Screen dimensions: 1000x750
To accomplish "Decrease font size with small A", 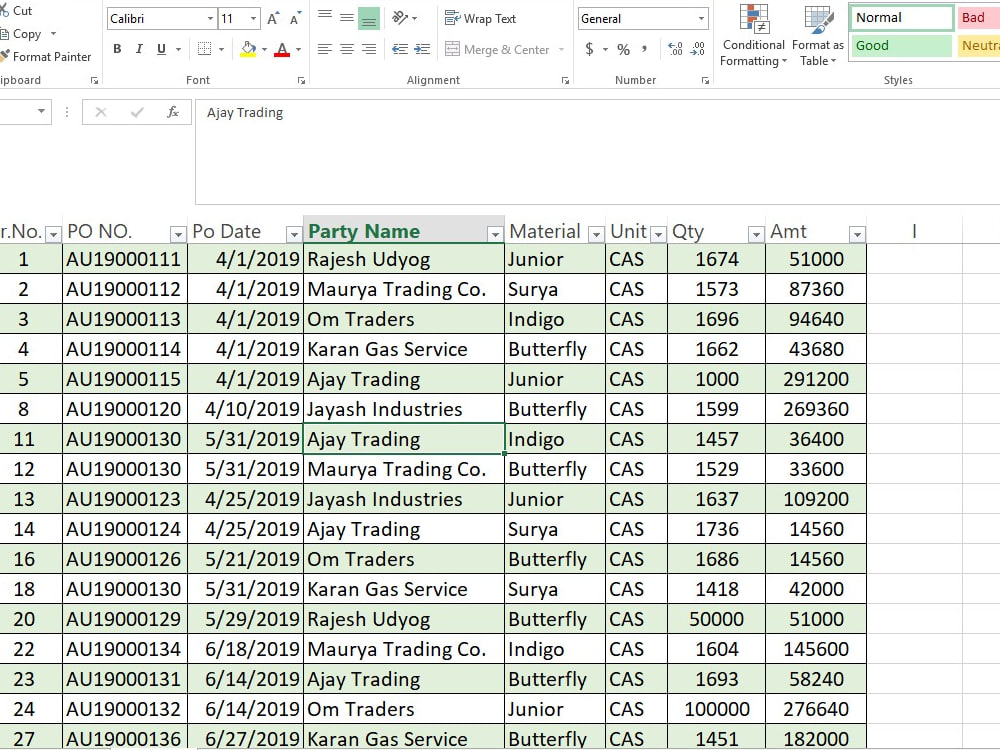I will 295,19.
